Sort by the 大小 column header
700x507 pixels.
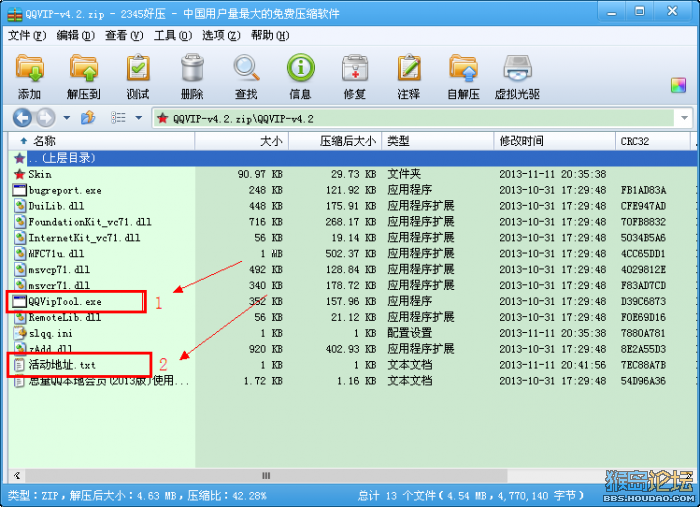coord(242,141)
